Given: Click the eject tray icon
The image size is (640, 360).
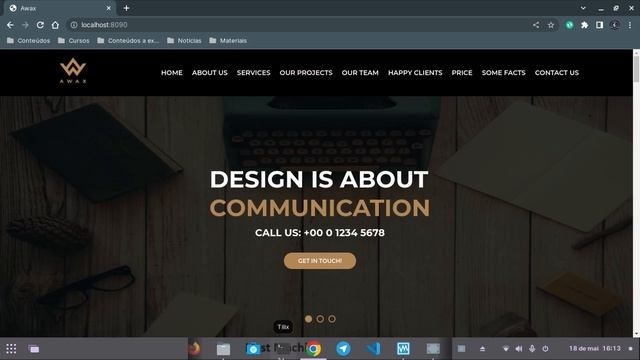Looking at the screenshot, I should coord(482,349).
